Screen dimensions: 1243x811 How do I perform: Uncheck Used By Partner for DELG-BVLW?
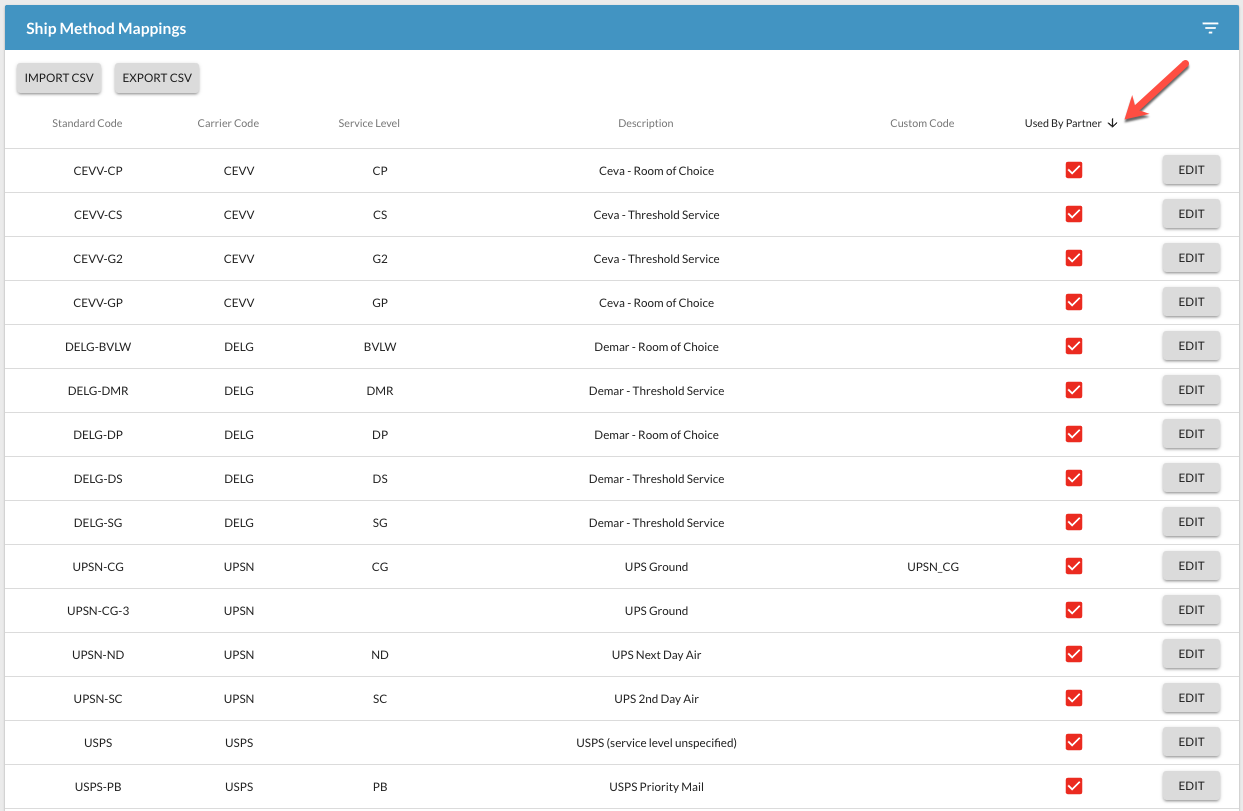1074,346
